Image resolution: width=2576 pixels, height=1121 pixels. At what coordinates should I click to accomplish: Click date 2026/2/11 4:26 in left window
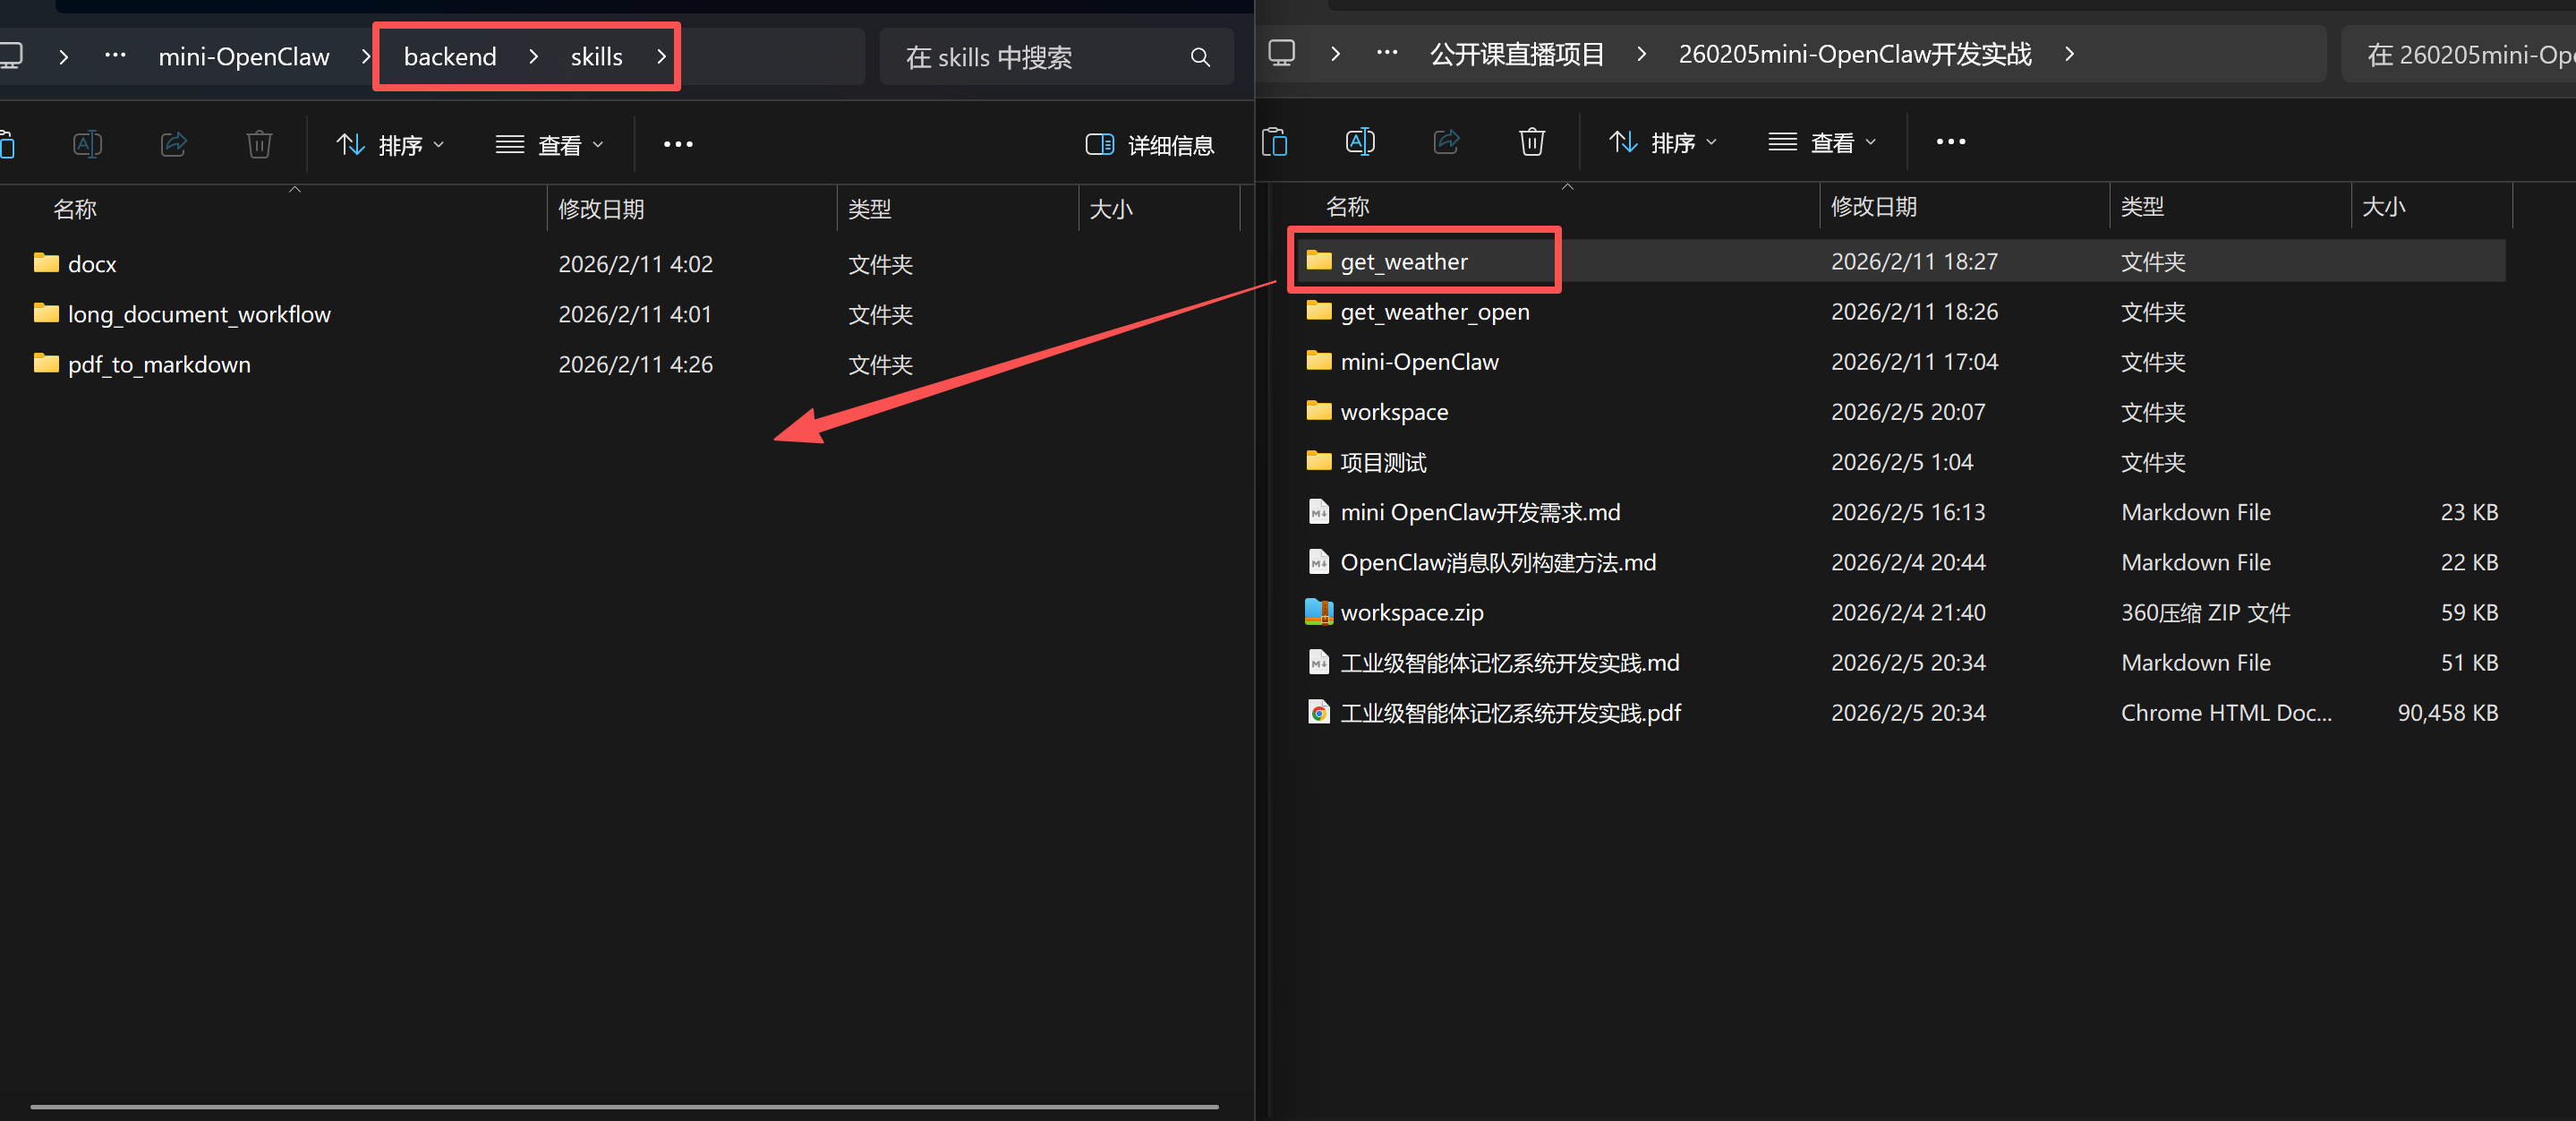click(635, 364)
